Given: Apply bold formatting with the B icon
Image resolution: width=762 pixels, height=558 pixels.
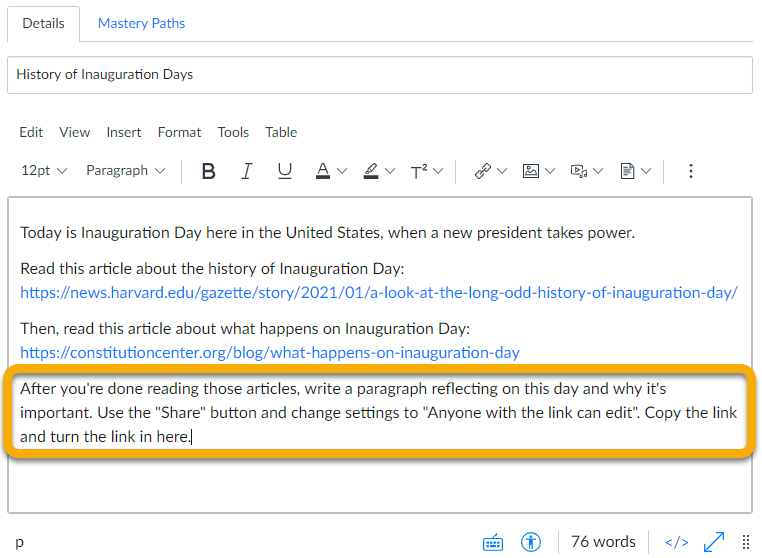Looking at the screenshot, I should tap(208, 171).
